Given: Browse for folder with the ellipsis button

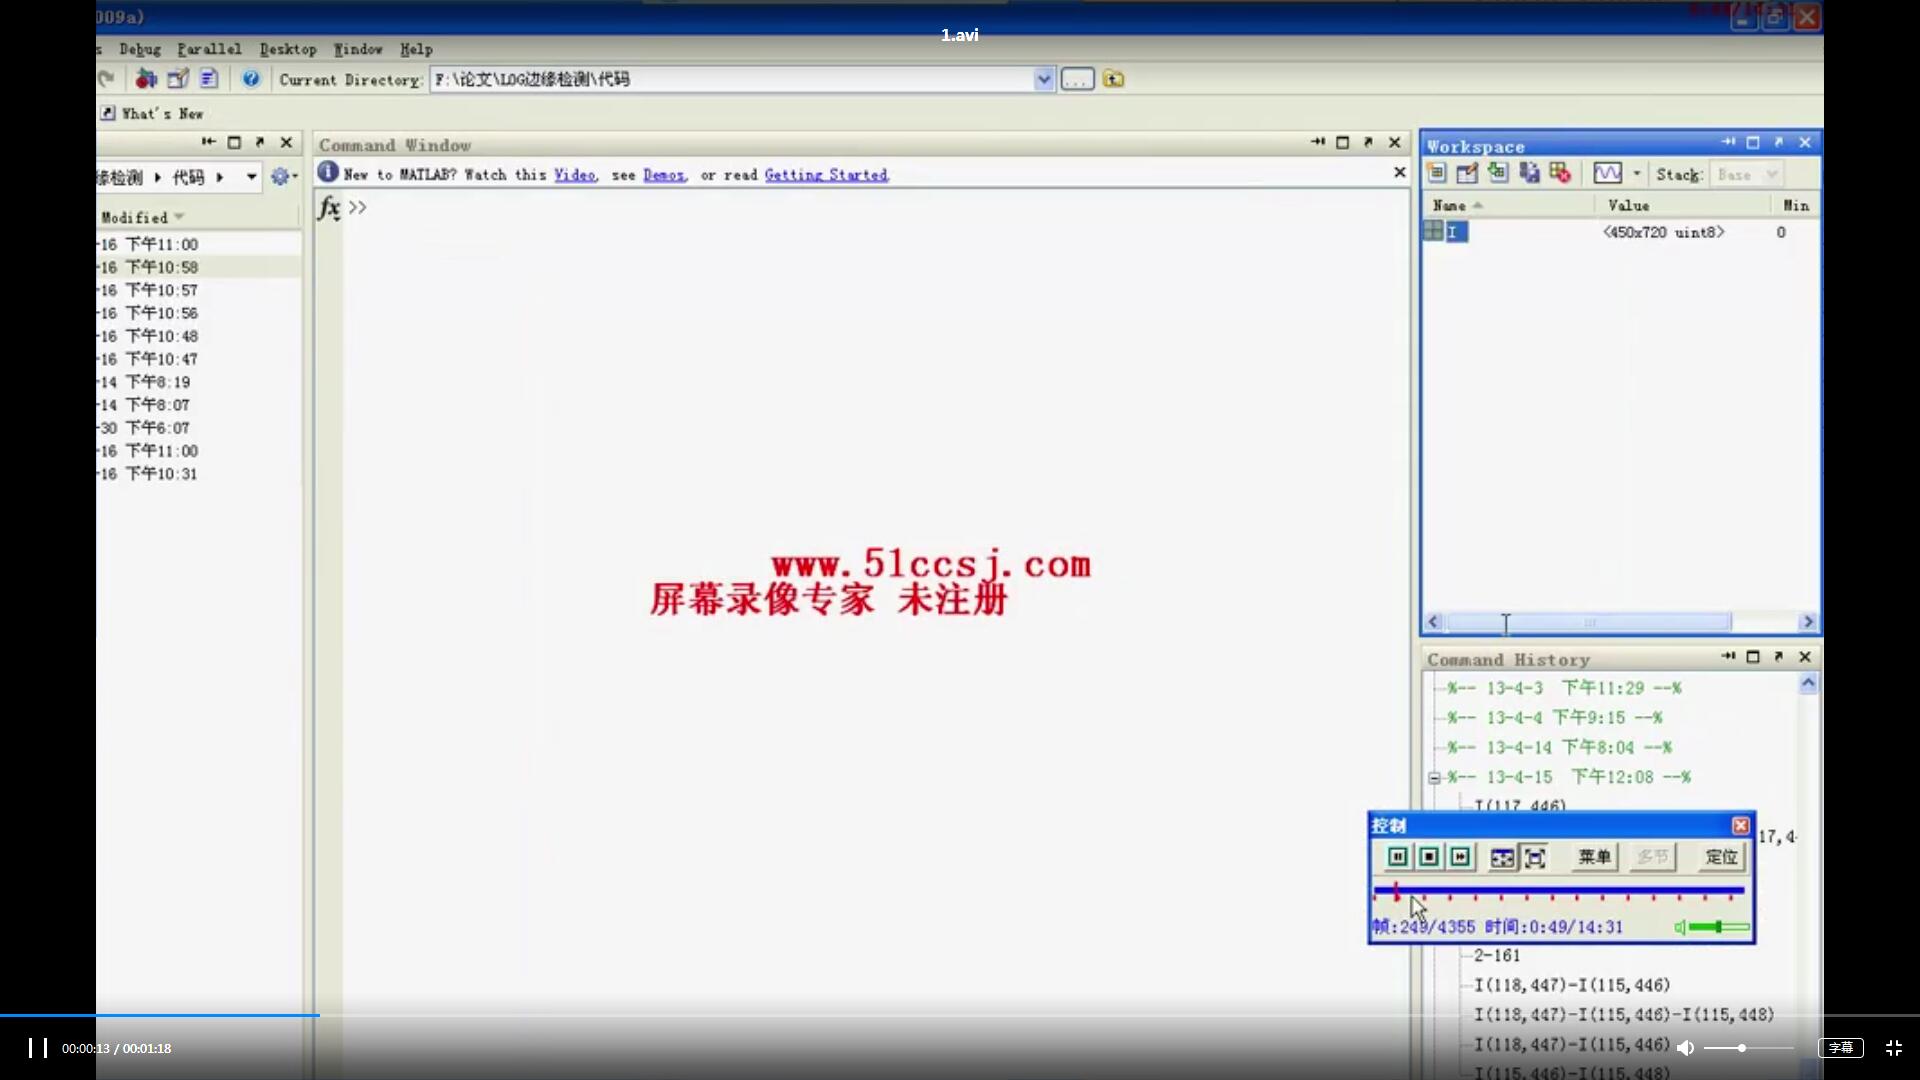Looking at the screenshot, I should 1077,79.
